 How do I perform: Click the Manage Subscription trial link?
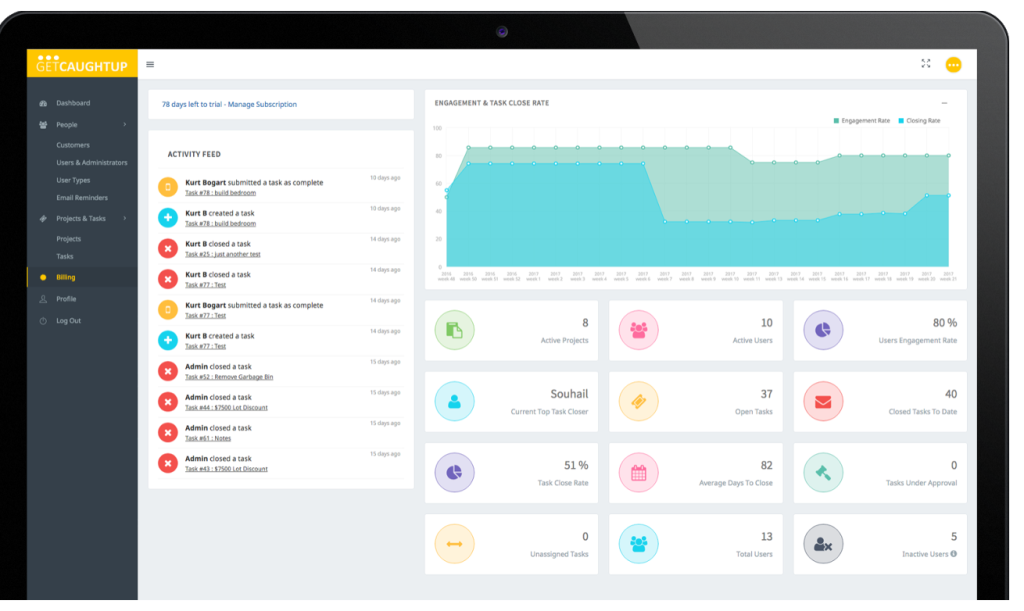(262, 104)
